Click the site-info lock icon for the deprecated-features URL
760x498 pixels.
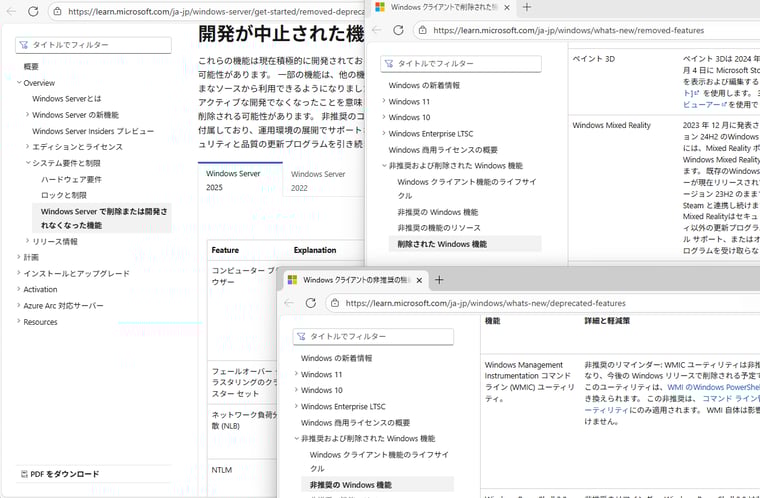click(333, 302)
